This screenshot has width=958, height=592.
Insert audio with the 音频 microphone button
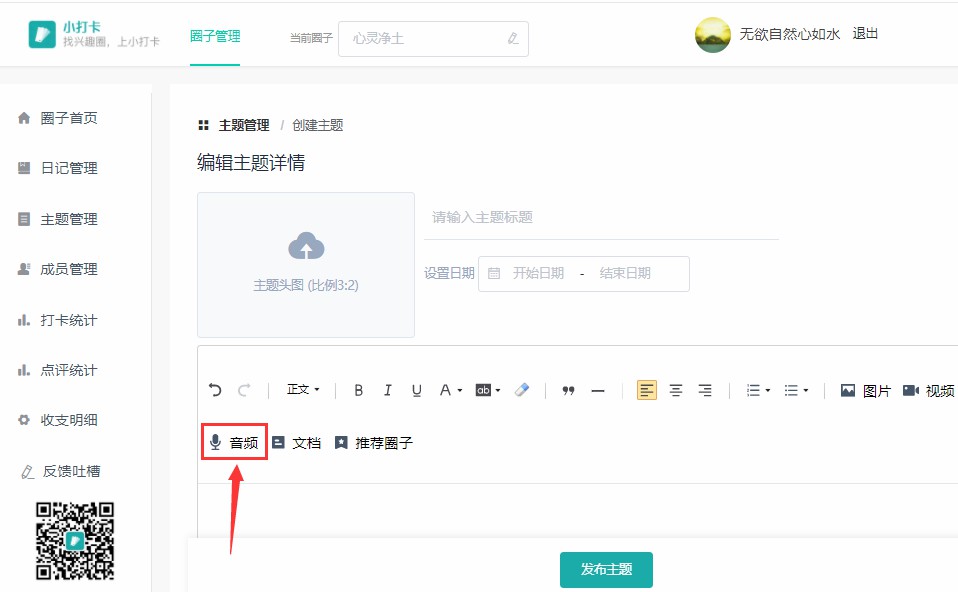click(234, 442)
